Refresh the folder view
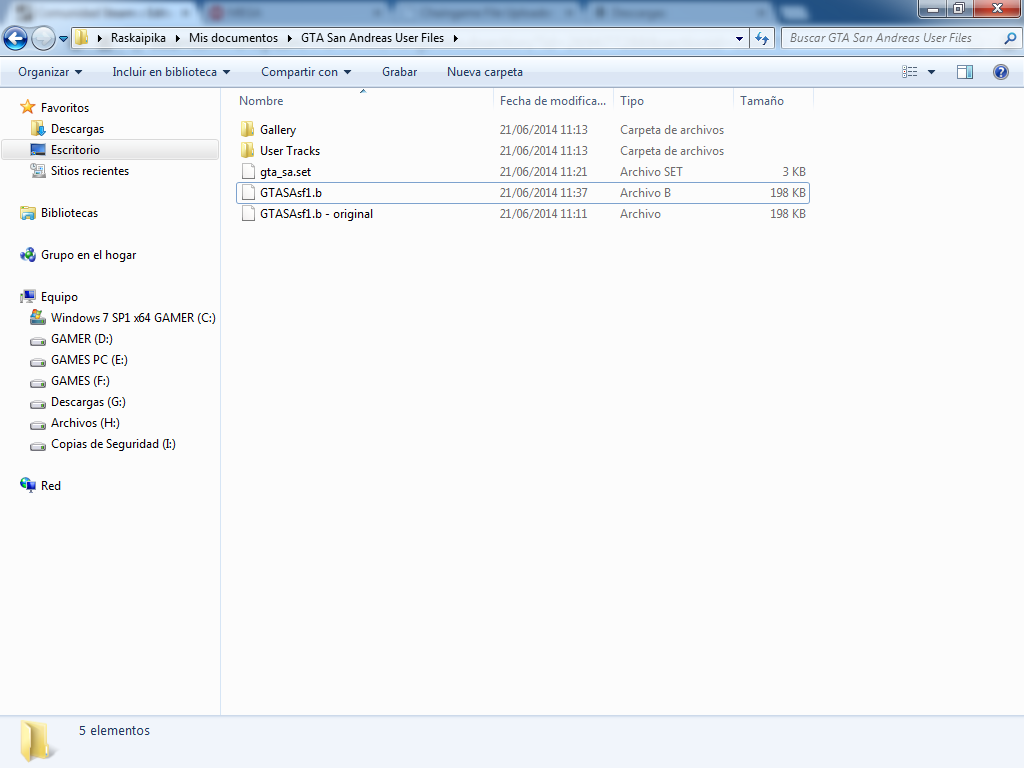The height and width of the screenshot is (768, 1024). coord(761,39)
